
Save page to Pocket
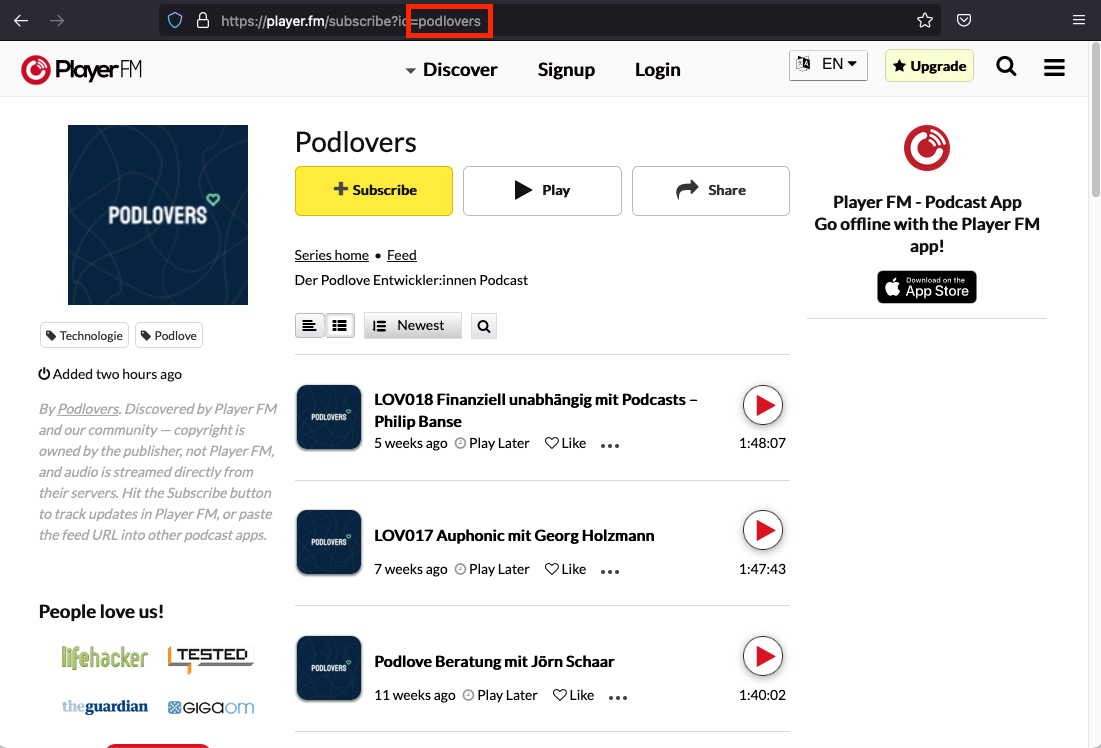pos(964,20)
